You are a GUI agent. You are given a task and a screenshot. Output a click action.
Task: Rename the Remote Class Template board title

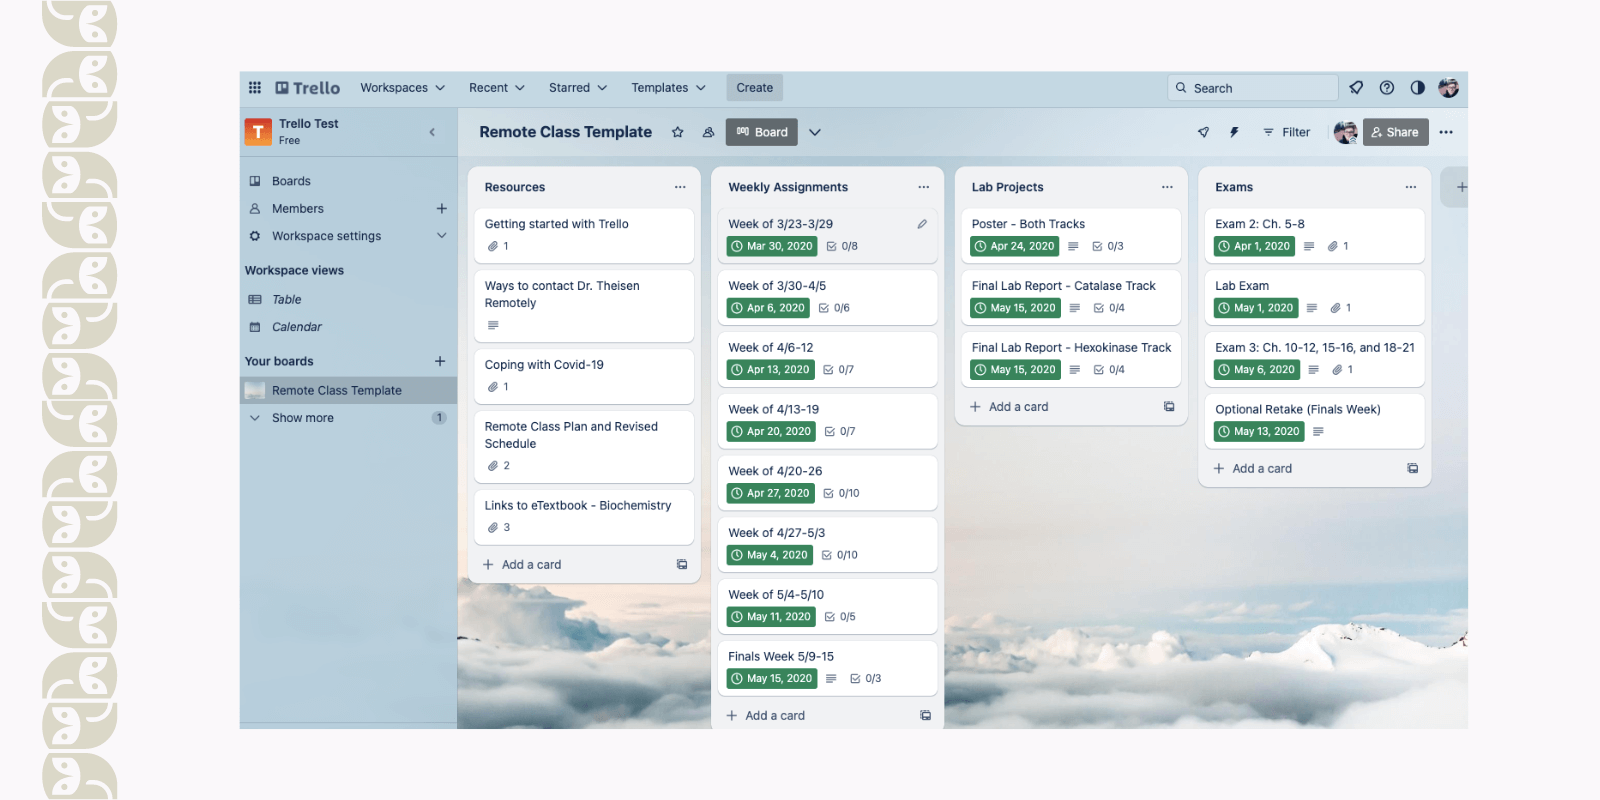coord(566,132)
